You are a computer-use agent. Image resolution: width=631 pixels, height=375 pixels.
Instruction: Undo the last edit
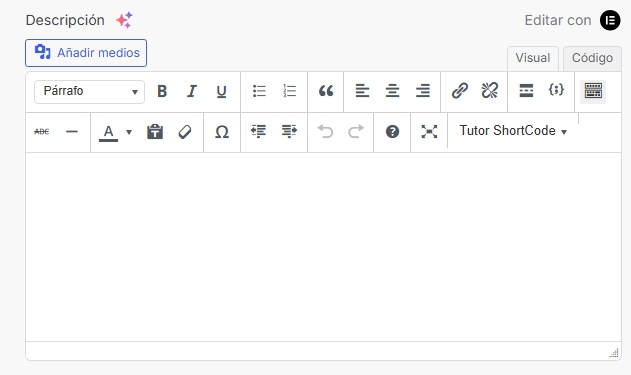325,132
